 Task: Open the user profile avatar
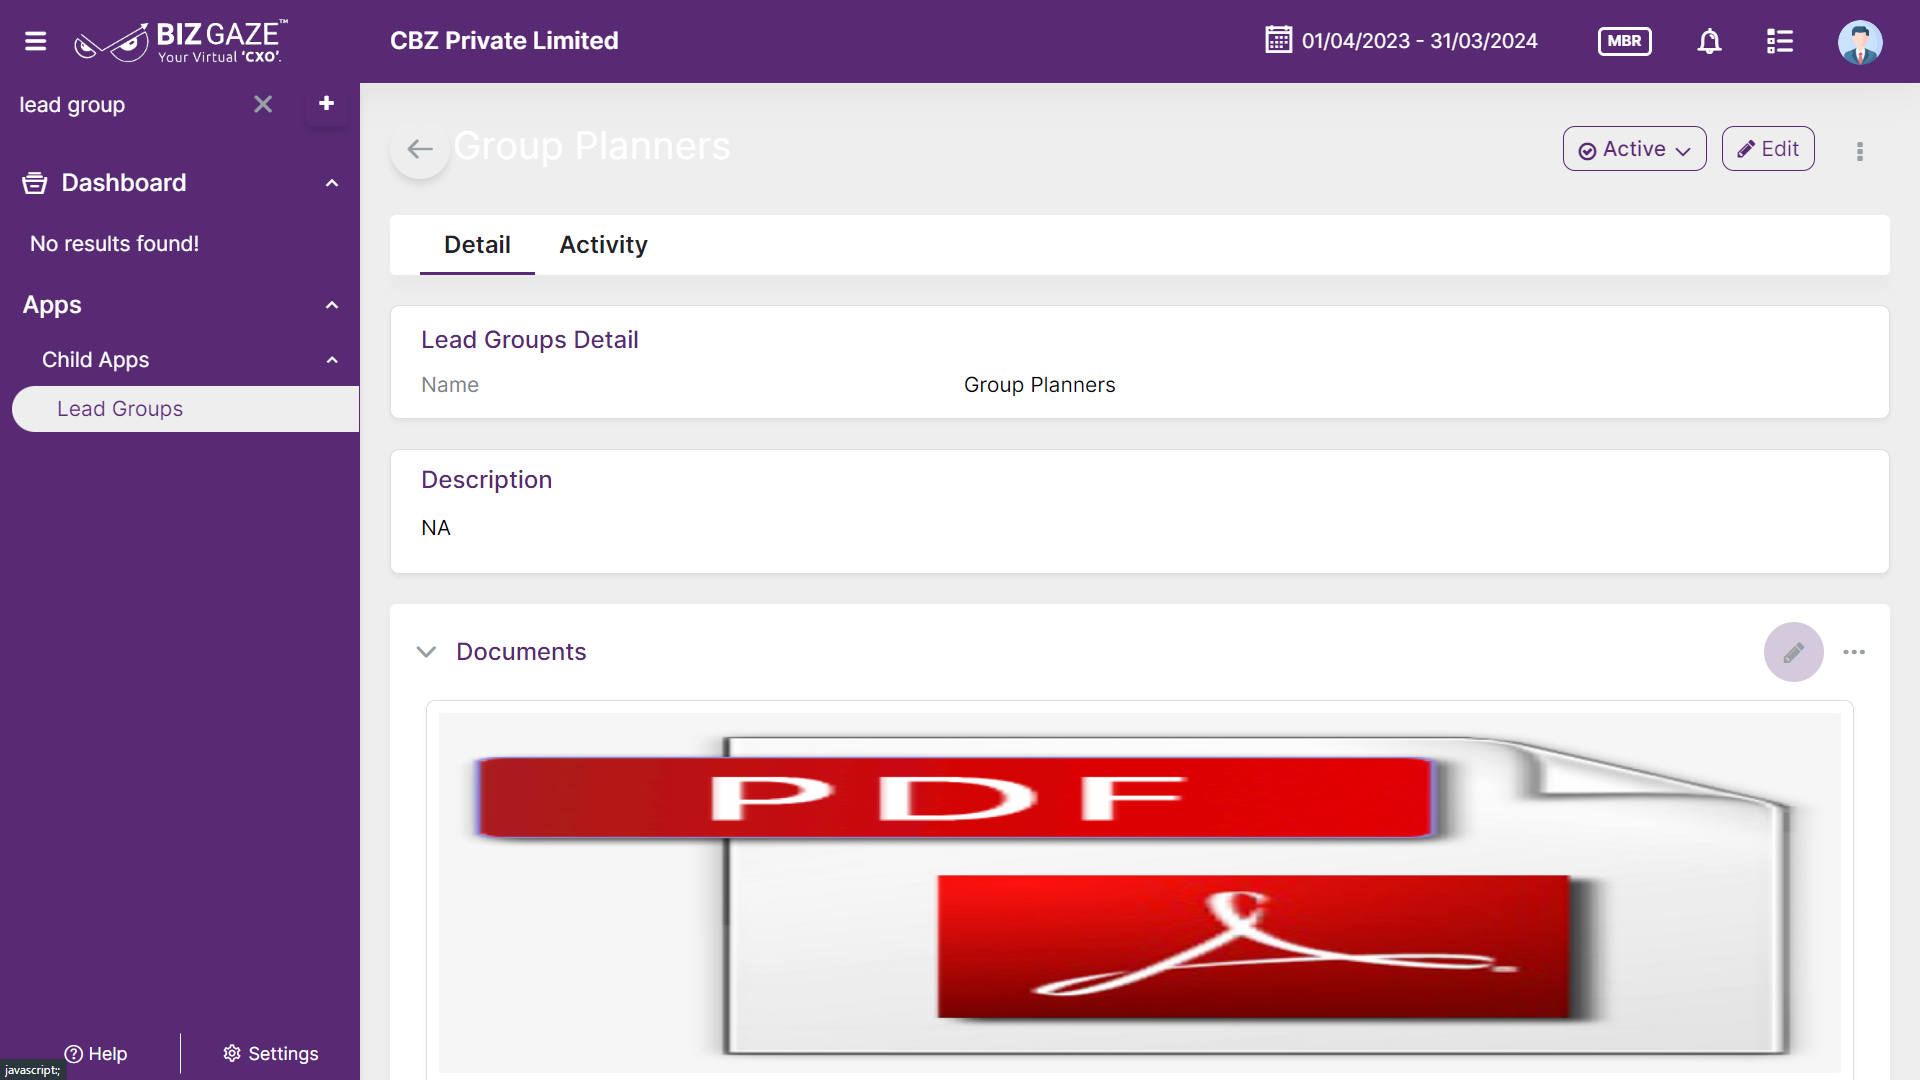pos(1860,42)
